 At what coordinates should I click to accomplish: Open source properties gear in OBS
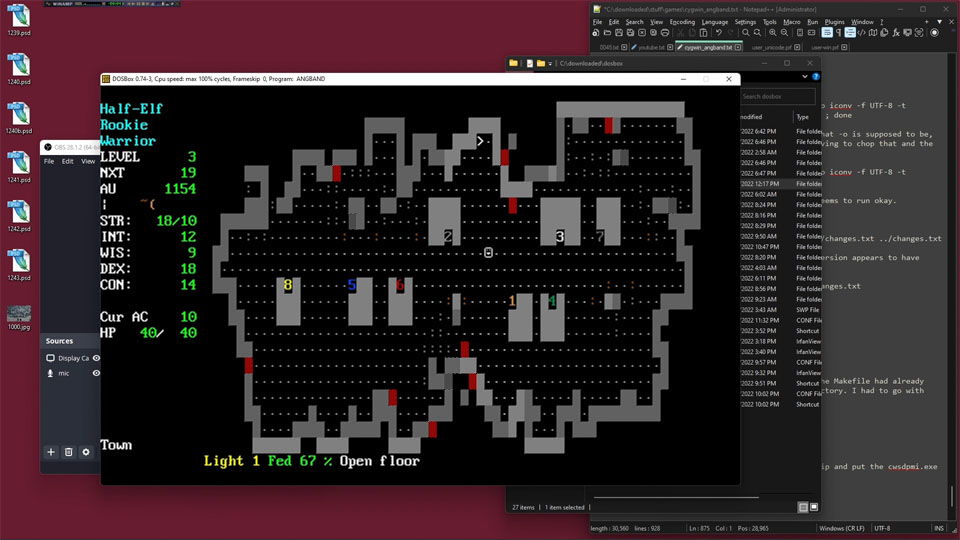click(86, 452)
